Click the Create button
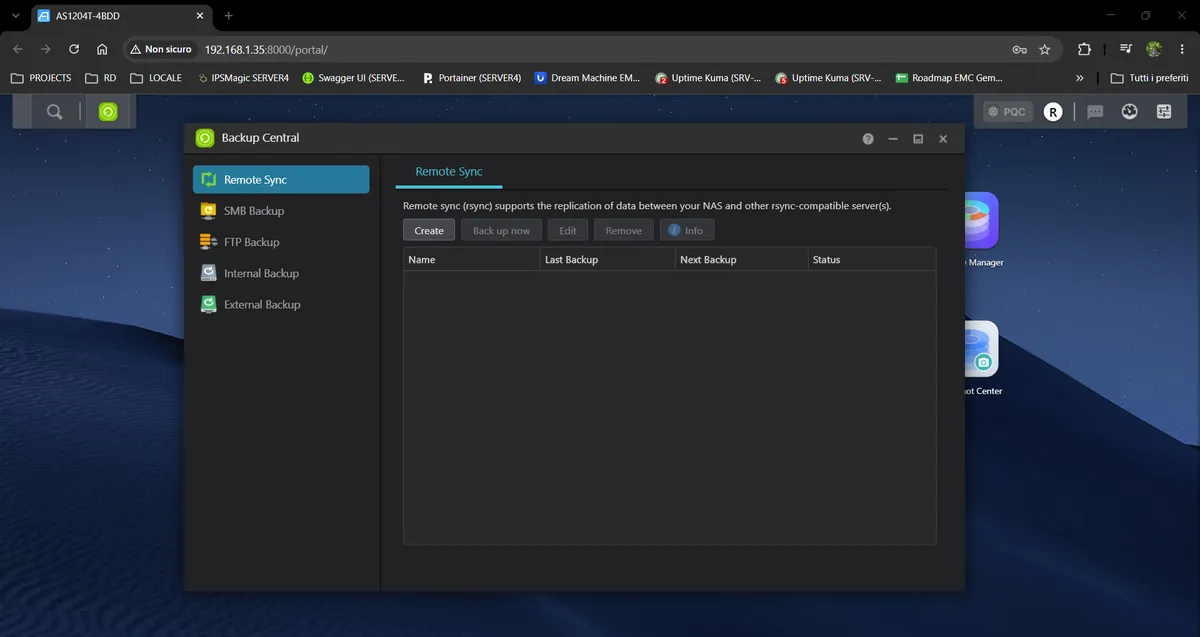1200x637 pixels. [x=429, y=231]
